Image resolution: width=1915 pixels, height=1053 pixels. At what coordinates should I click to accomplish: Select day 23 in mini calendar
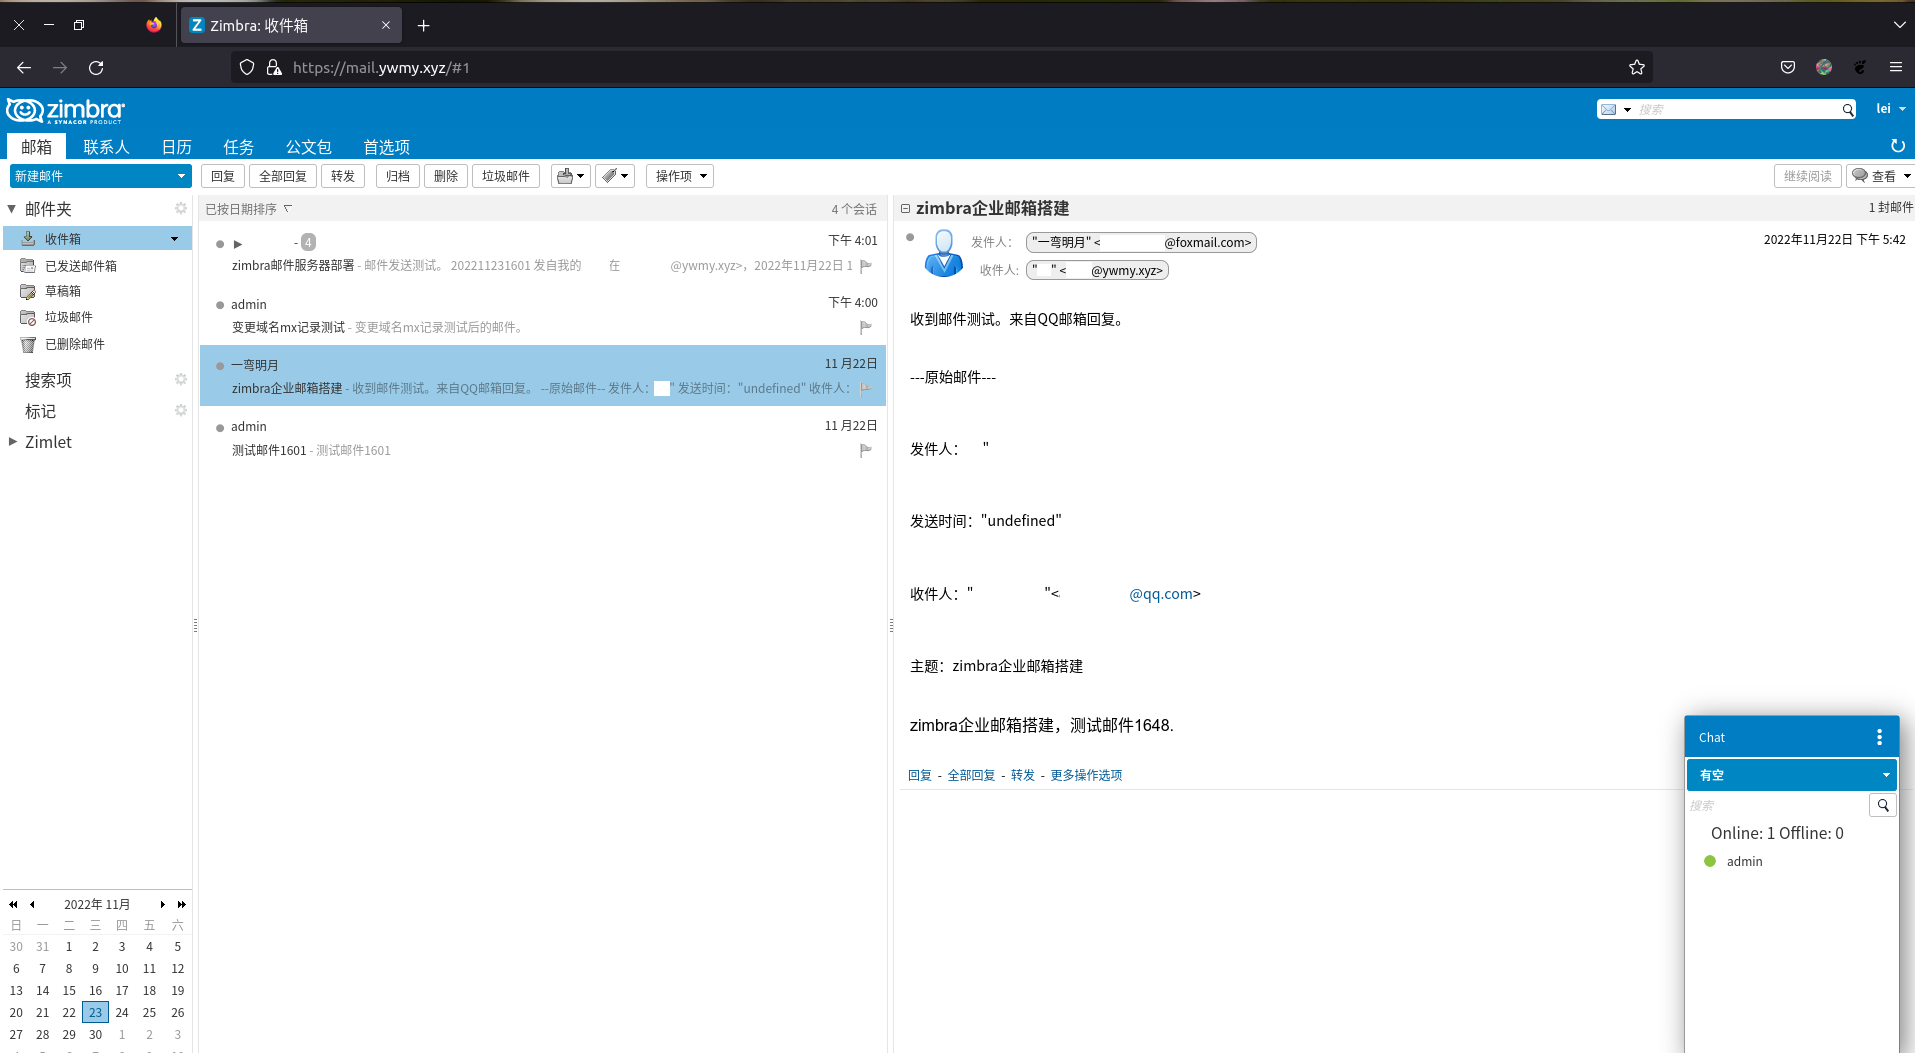click(x=95, y=1012)
